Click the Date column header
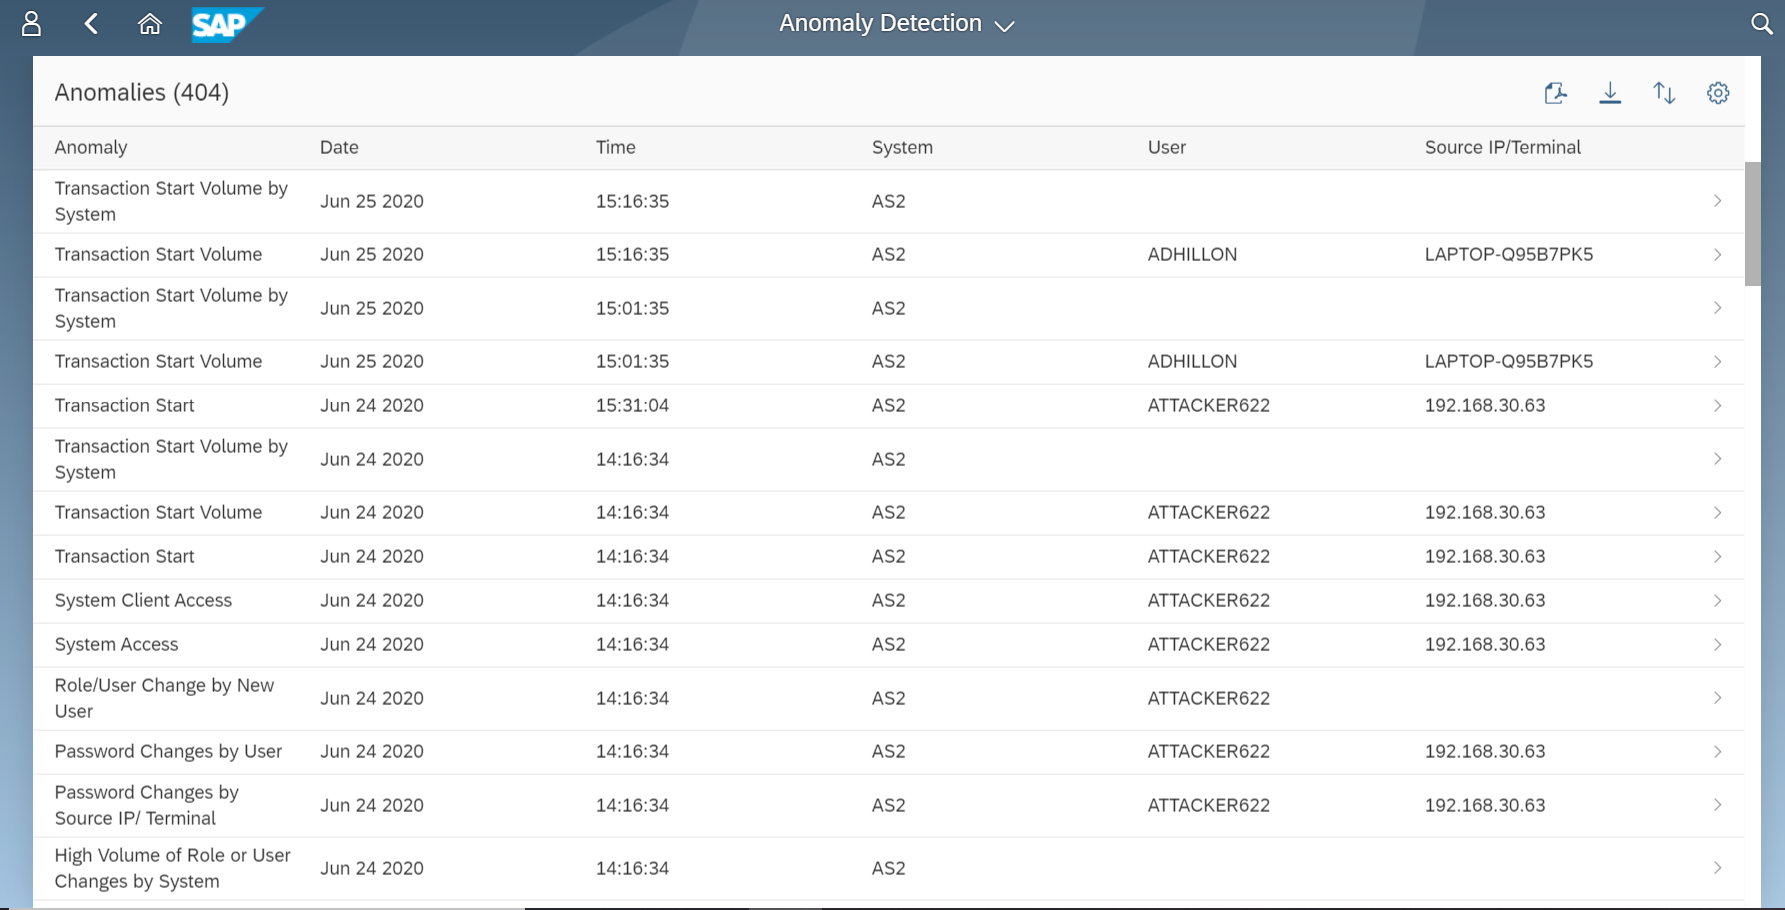1785x910 pixels. click(x=339, y=148)
